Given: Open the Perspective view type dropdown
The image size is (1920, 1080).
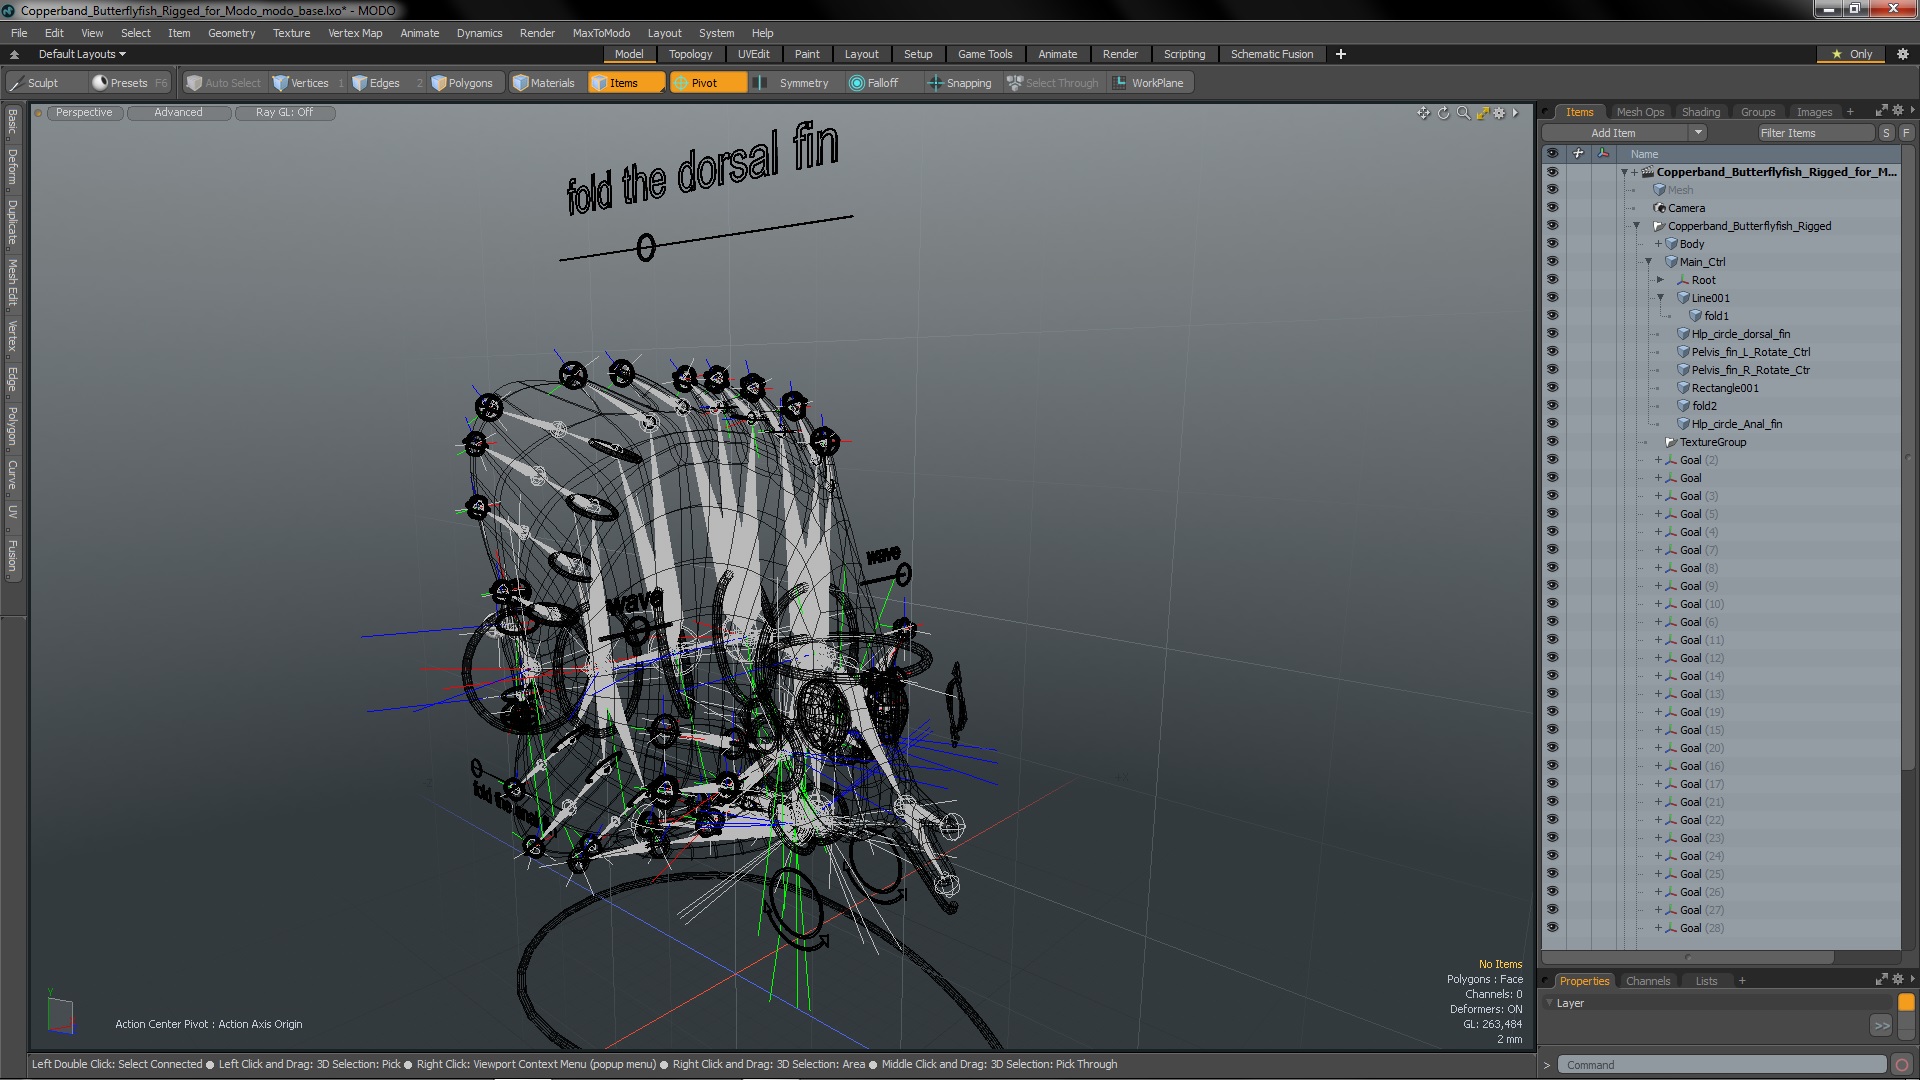Looking at the screenshot, I should point(85,113).
